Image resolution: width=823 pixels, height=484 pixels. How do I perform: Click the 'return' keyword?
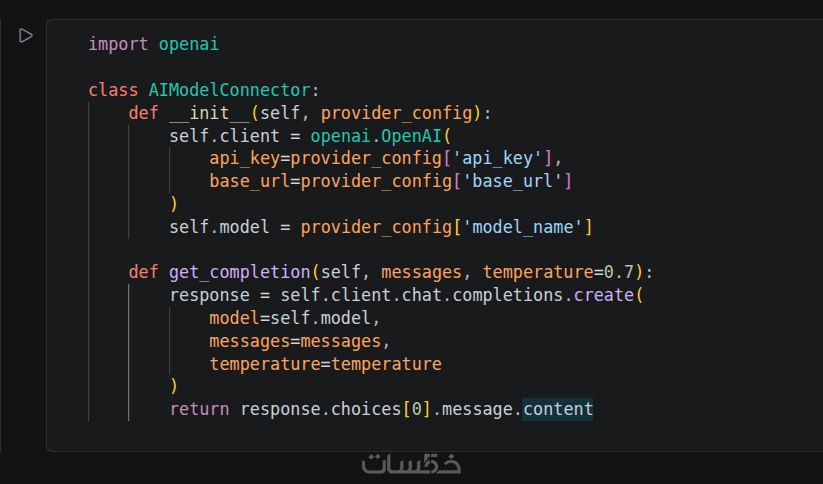click(x=200, y=409)
